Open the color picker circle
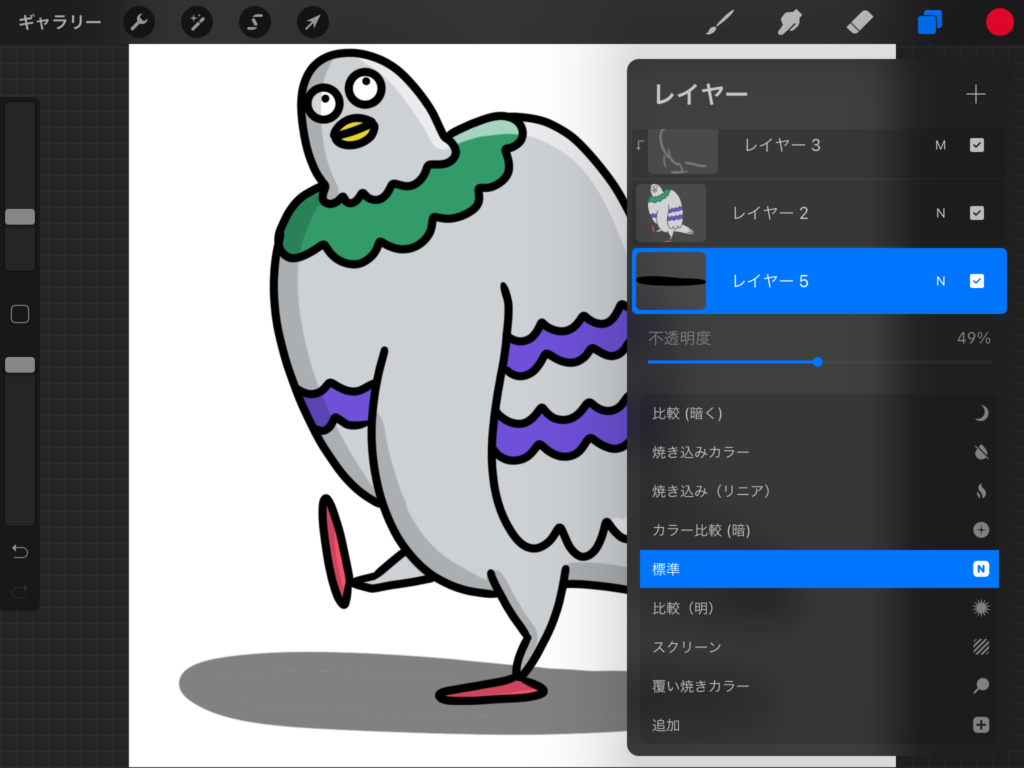Viewport: 1024px width, 768px height. point(999,21)
